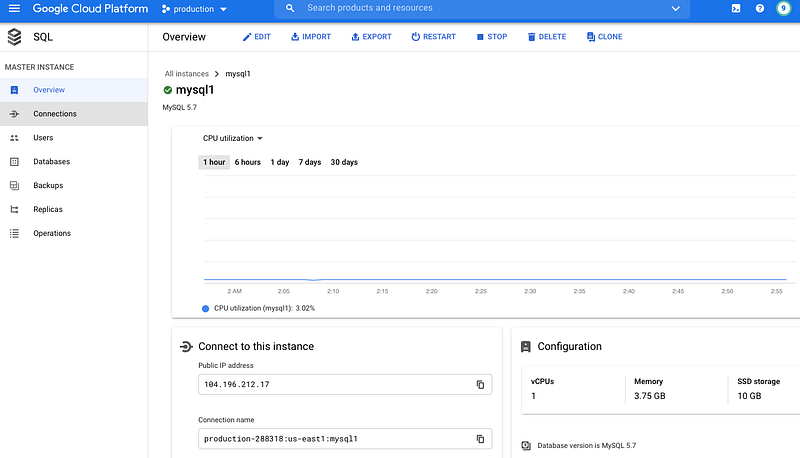The width and height of the screenshot is (800, 458).
Task: Go to Backups in the sidebar
Action: 48,185
